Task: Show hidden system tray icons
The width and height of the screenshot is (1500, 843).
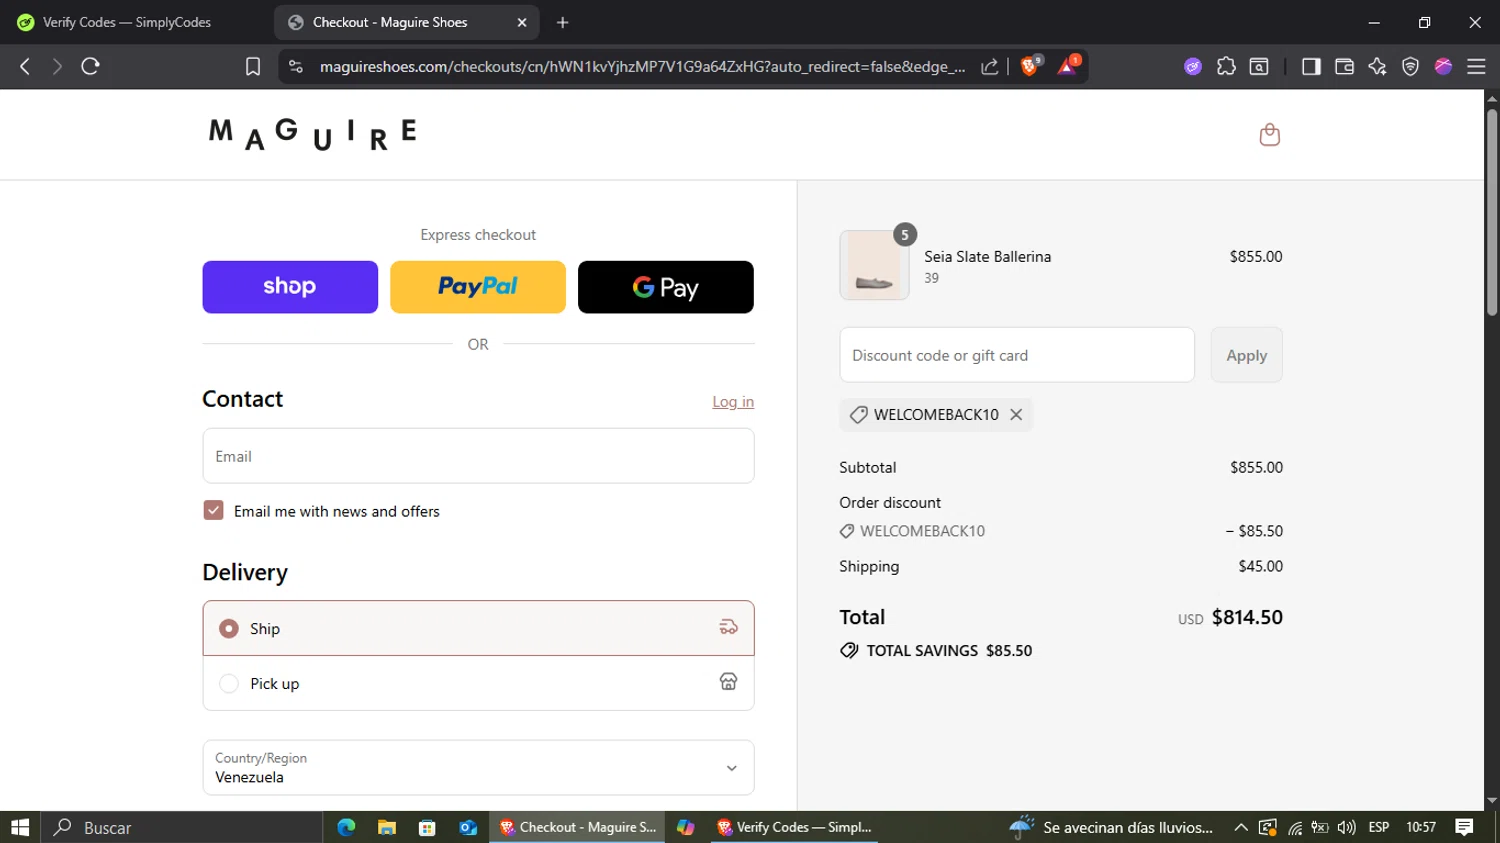Action: click(1241, 827)
